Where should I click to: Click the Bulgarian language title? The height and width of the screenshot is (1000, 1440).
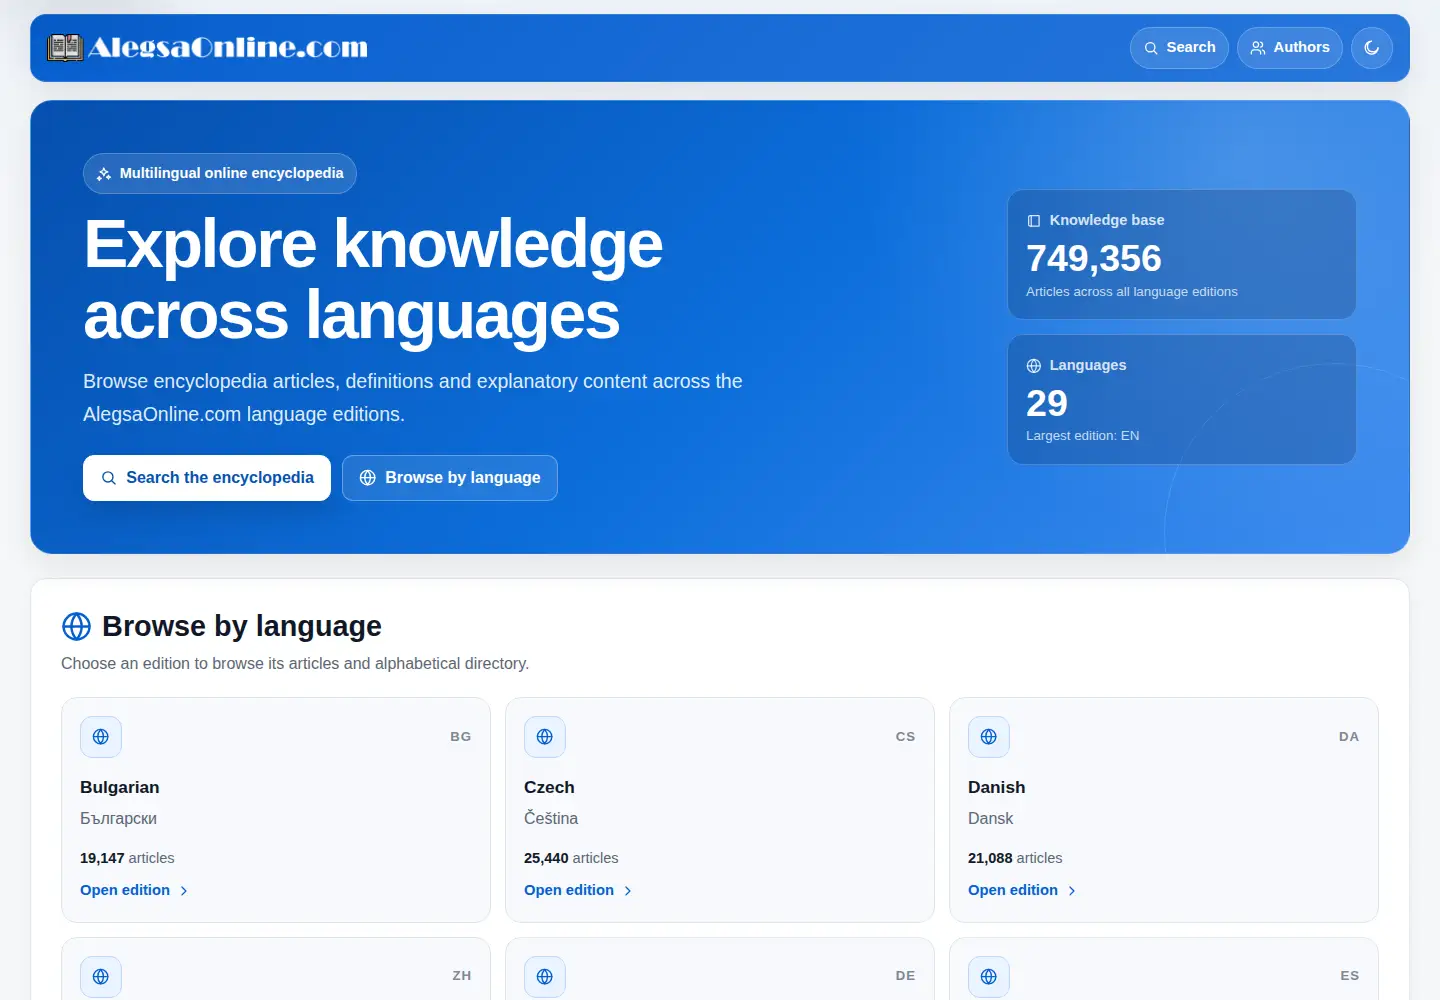(x=120, y=787)
